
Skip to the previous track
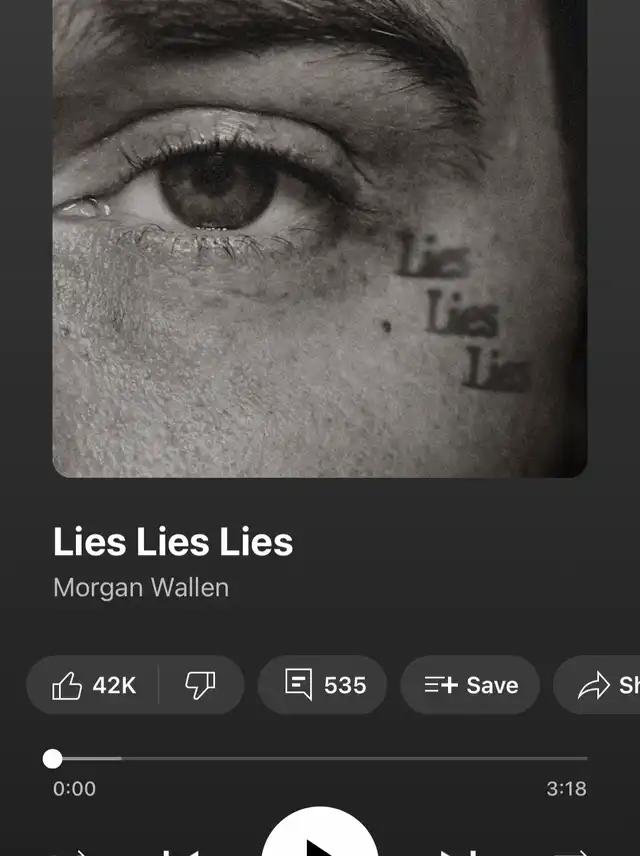[182, 852]
